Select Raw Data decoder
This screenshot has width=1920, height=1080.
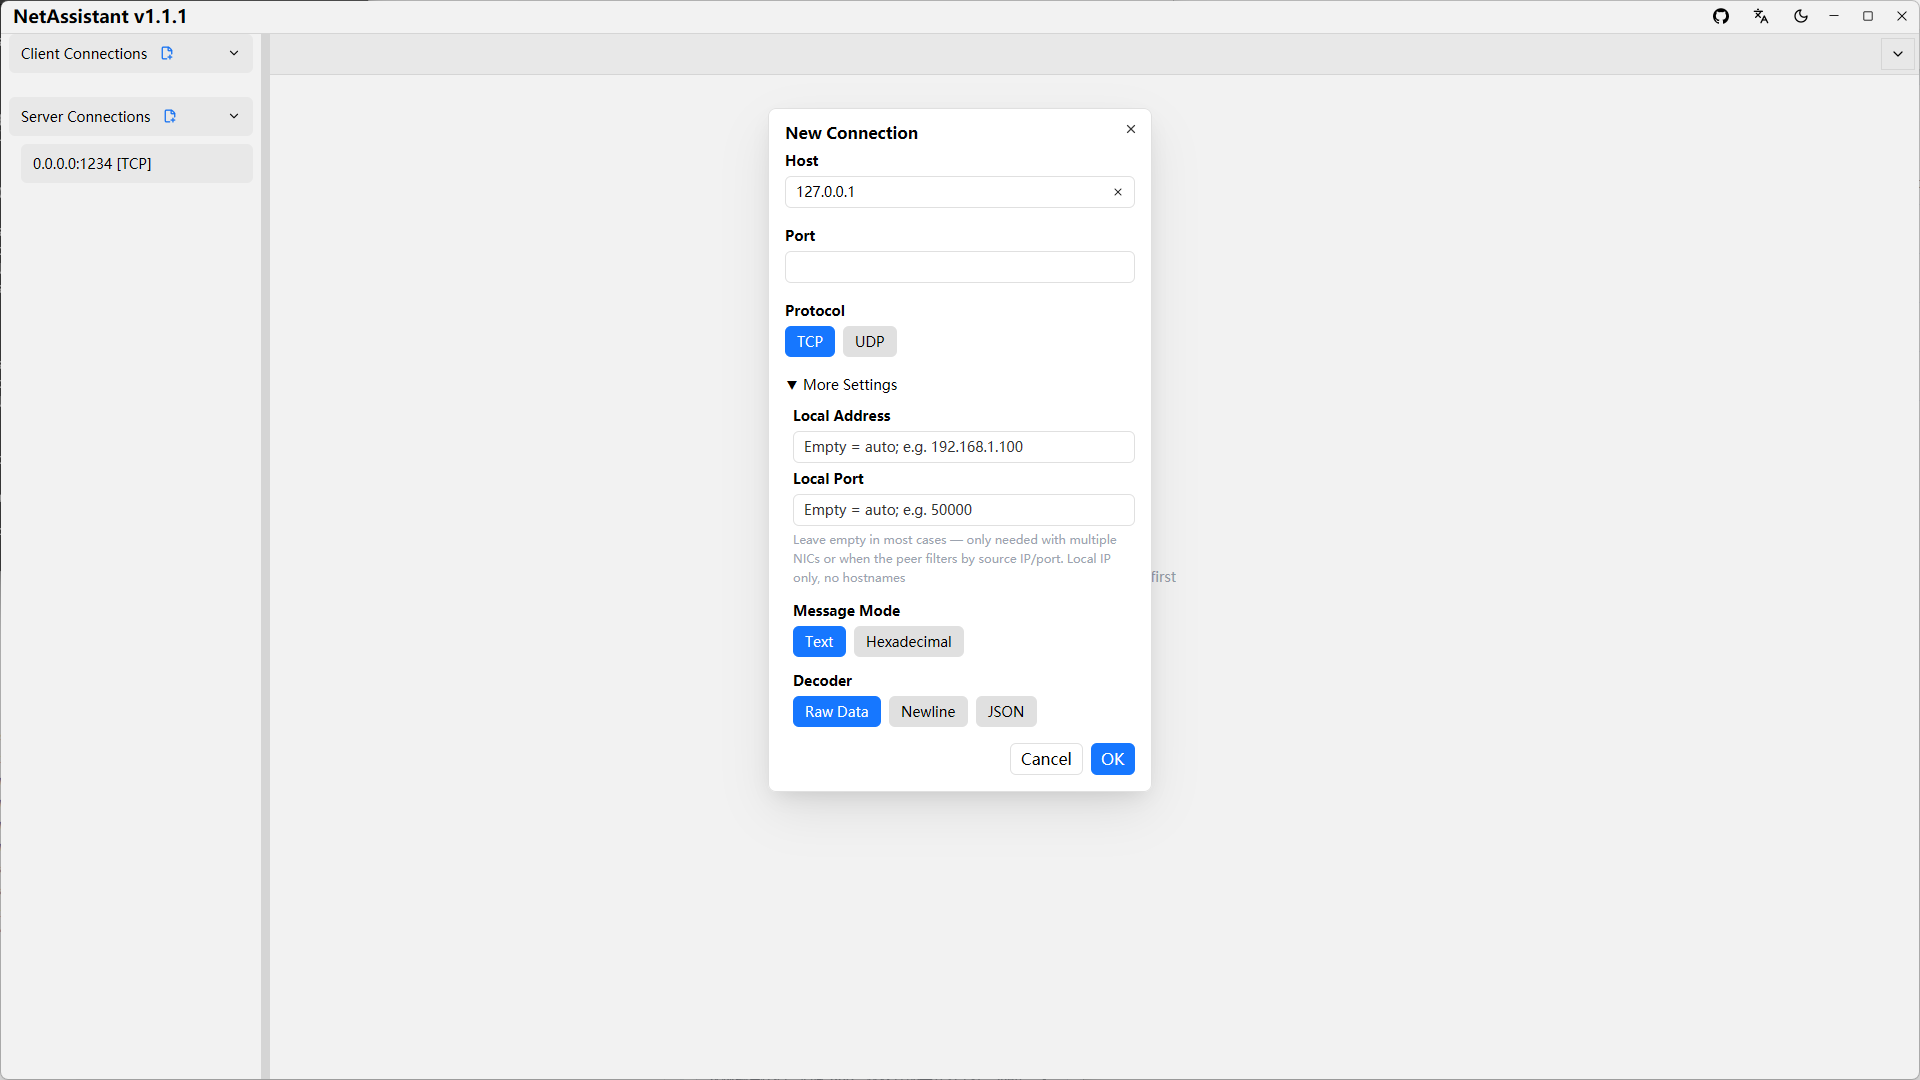click(x=837, y=712)
